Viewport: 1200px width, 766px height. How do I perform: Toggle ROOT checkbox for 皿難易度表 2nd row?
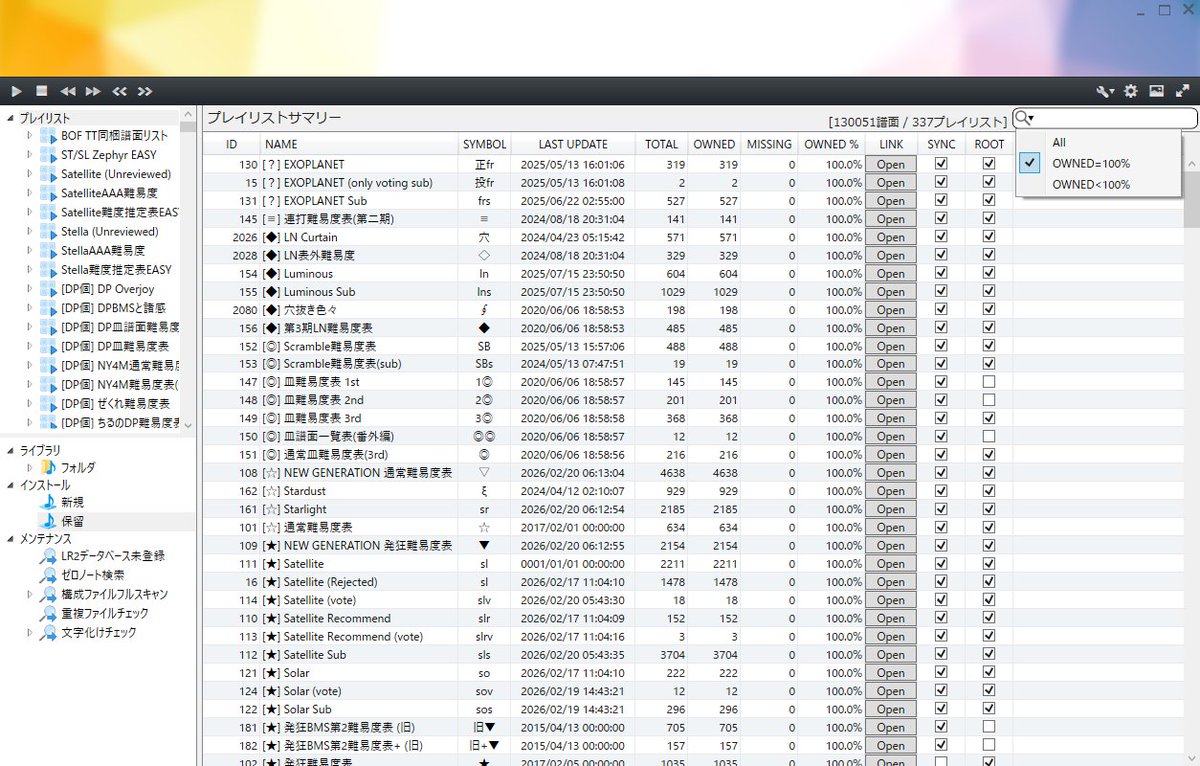pyautogui.click(x=989, y=400)
